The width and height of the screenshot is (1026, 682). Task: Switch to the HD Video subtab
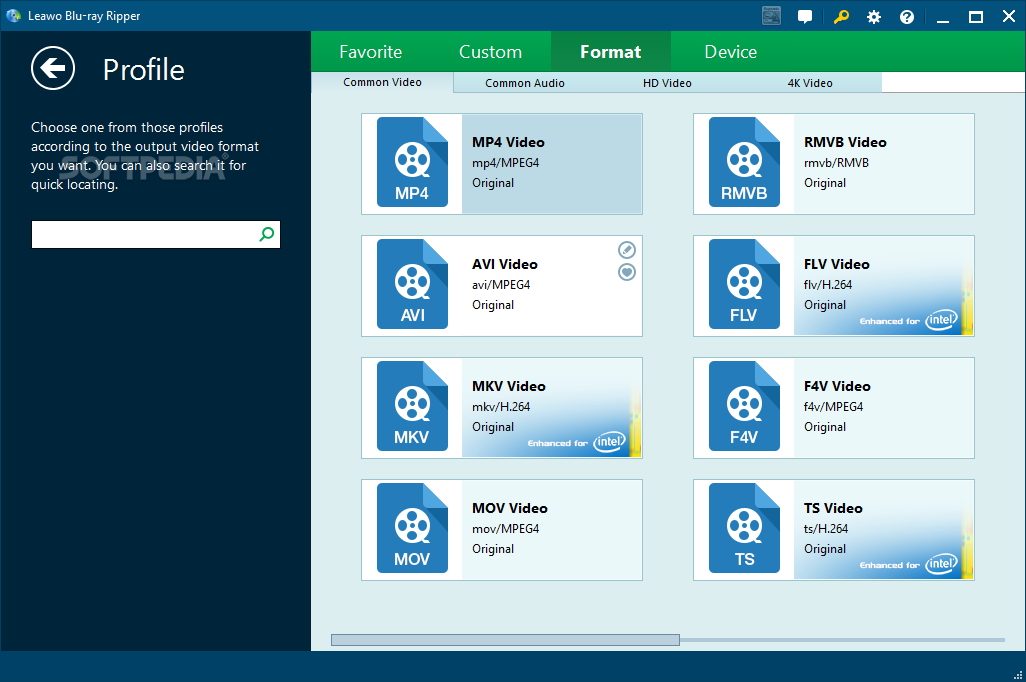coord(667,83)
